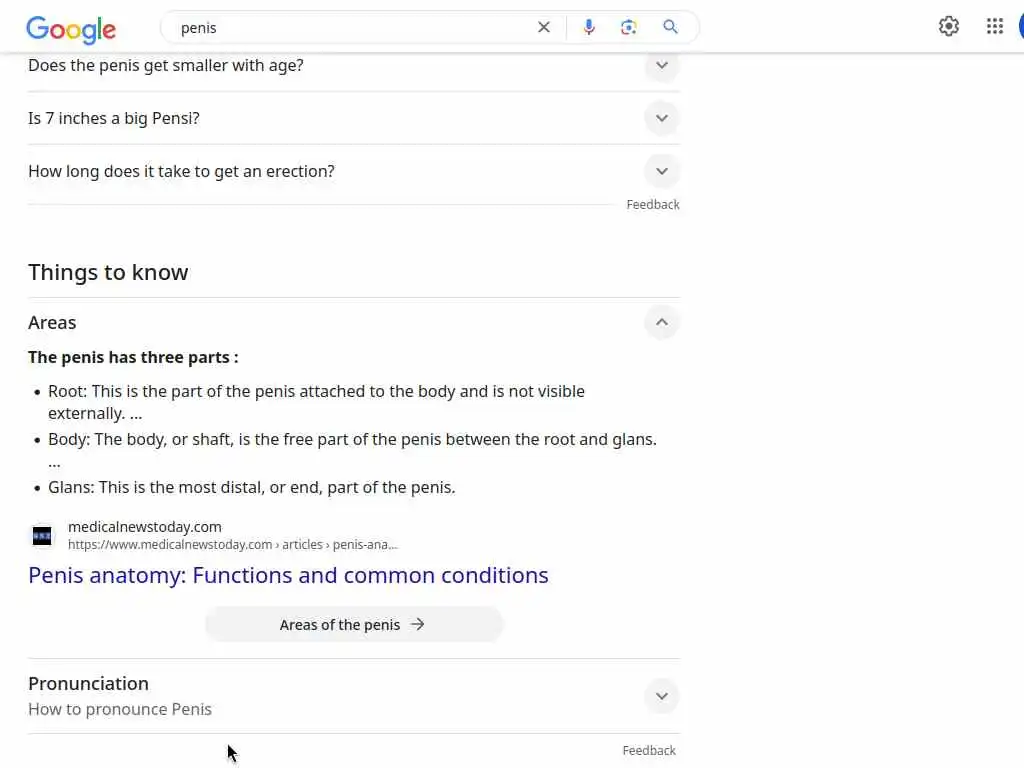The width and height of the screenshot is (1024, 768).
Task: Click Feedback below Things to know
Action: [x=649, y=751]
